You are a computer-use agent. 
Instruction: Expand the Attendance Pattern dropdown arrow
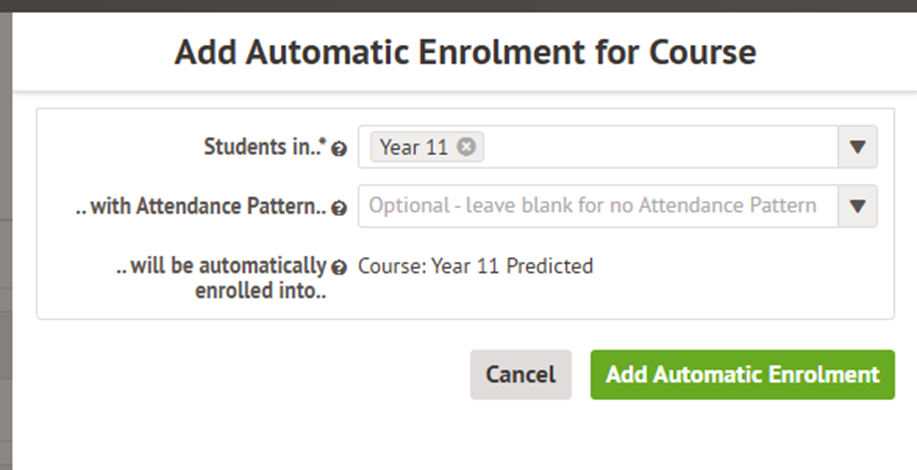[x=856, y=206]
